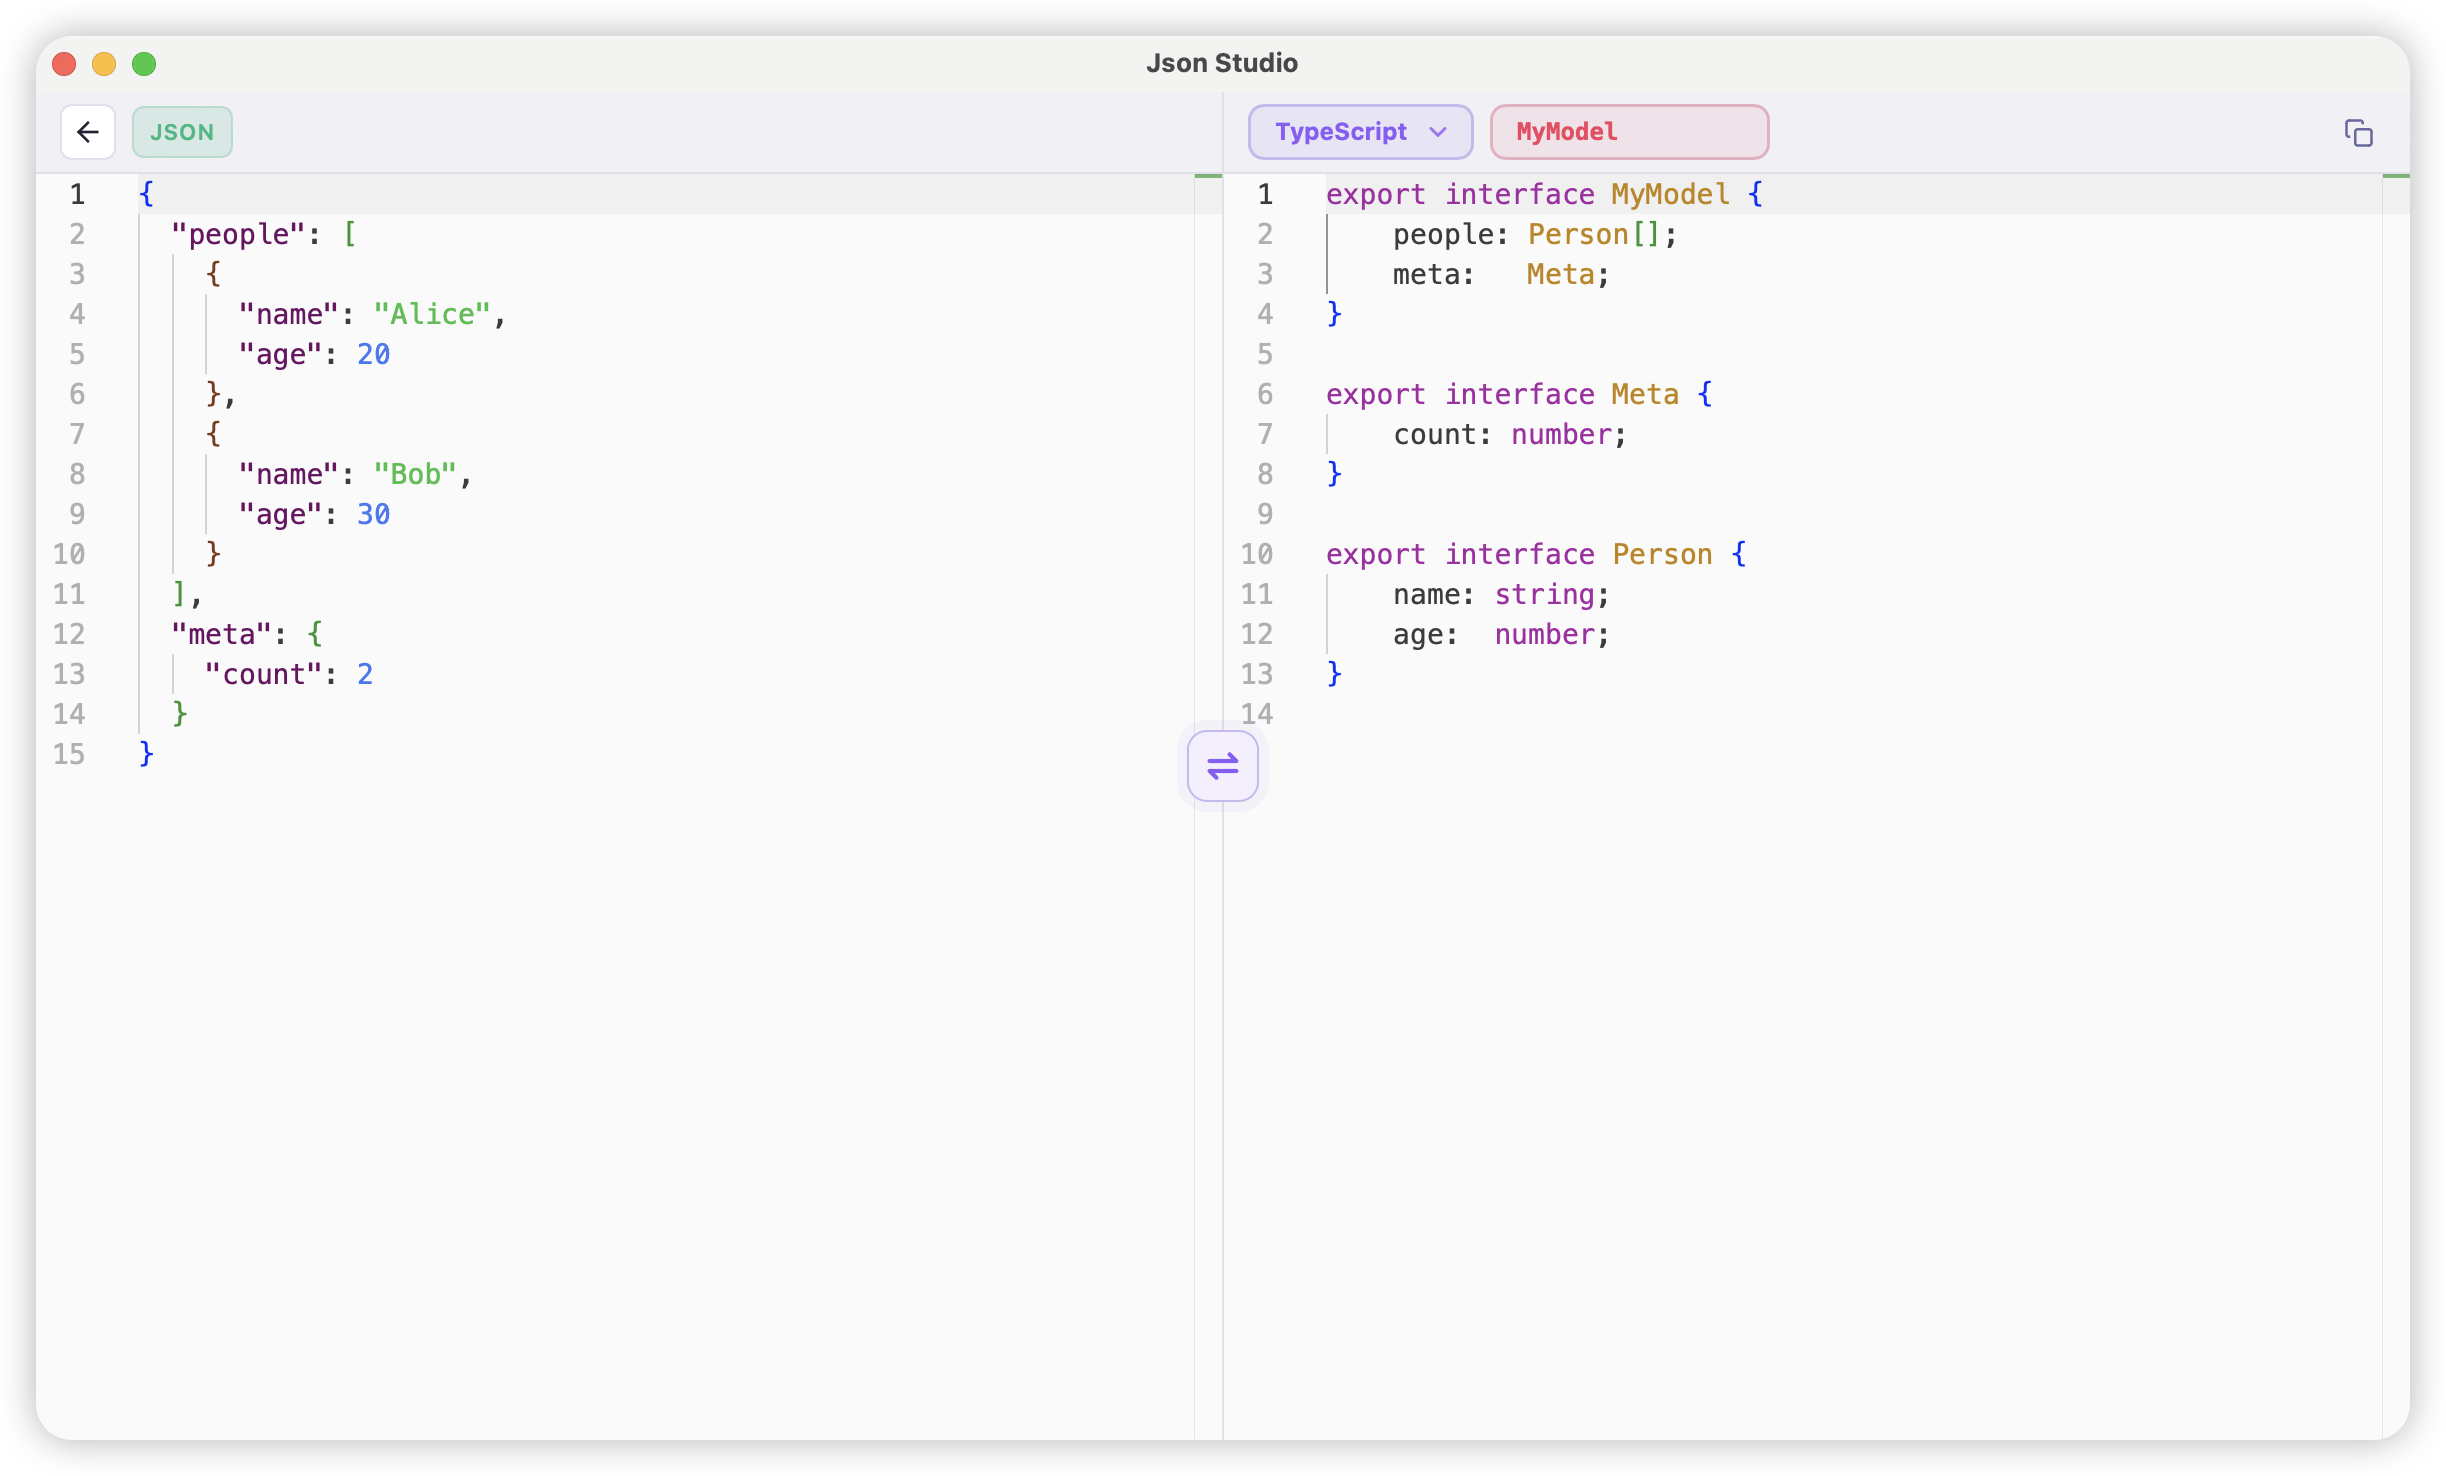Click the copy icon in the top right corner
The width and height of the screenshot is (2446, 1476).
click(x=2359, y=131)
